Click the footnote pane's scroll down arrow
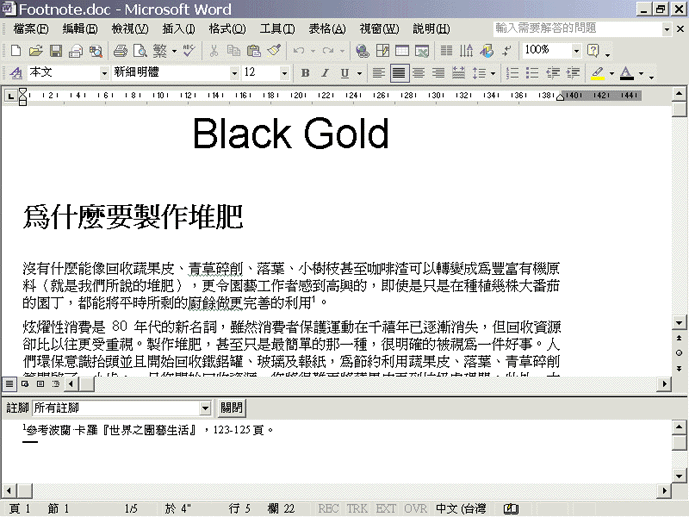This screenshot has height=517, width=689. 679,476
